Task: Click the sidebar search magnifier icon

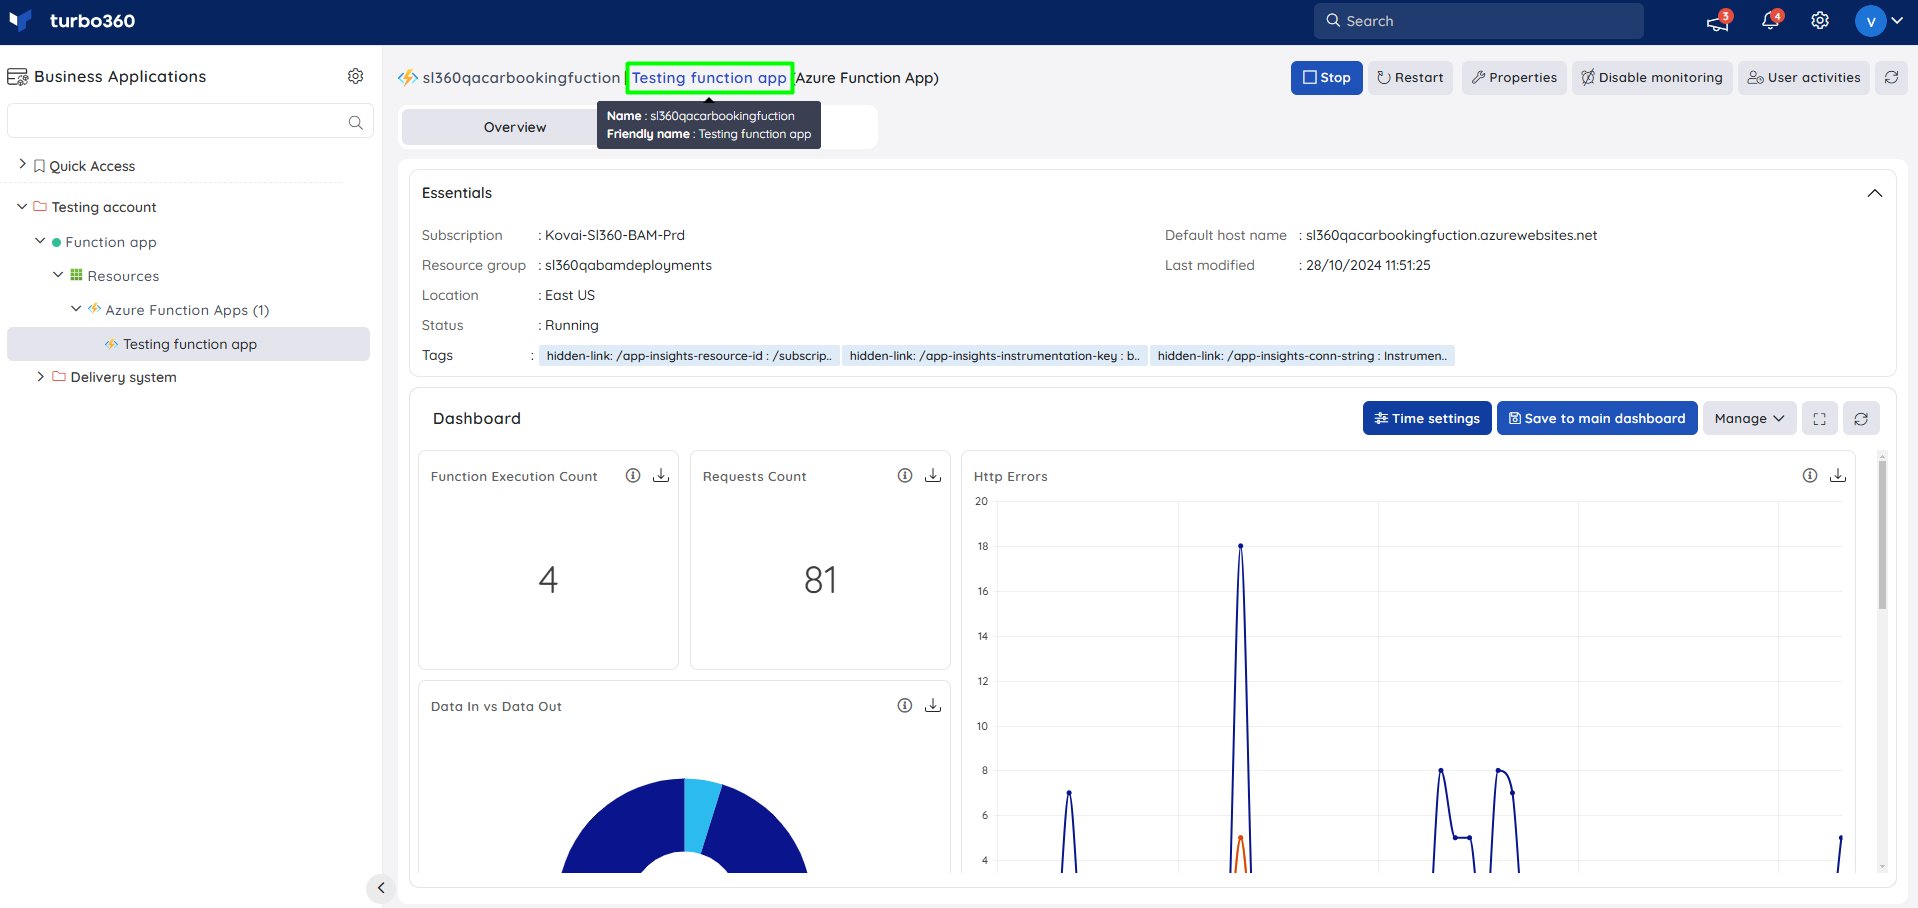Action: (x=355, y=122)
